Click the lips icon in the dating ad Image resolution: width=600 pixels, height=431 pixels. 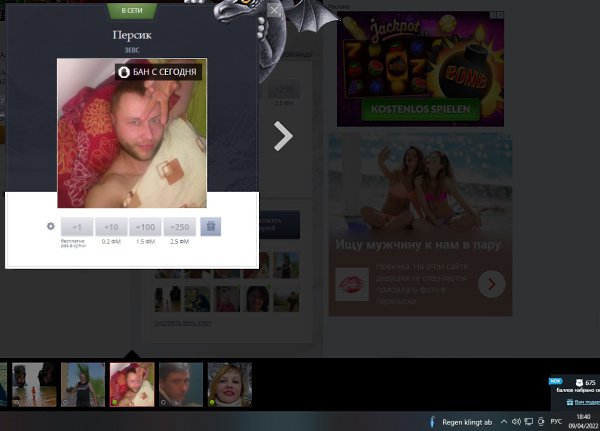tap(351, 285)
